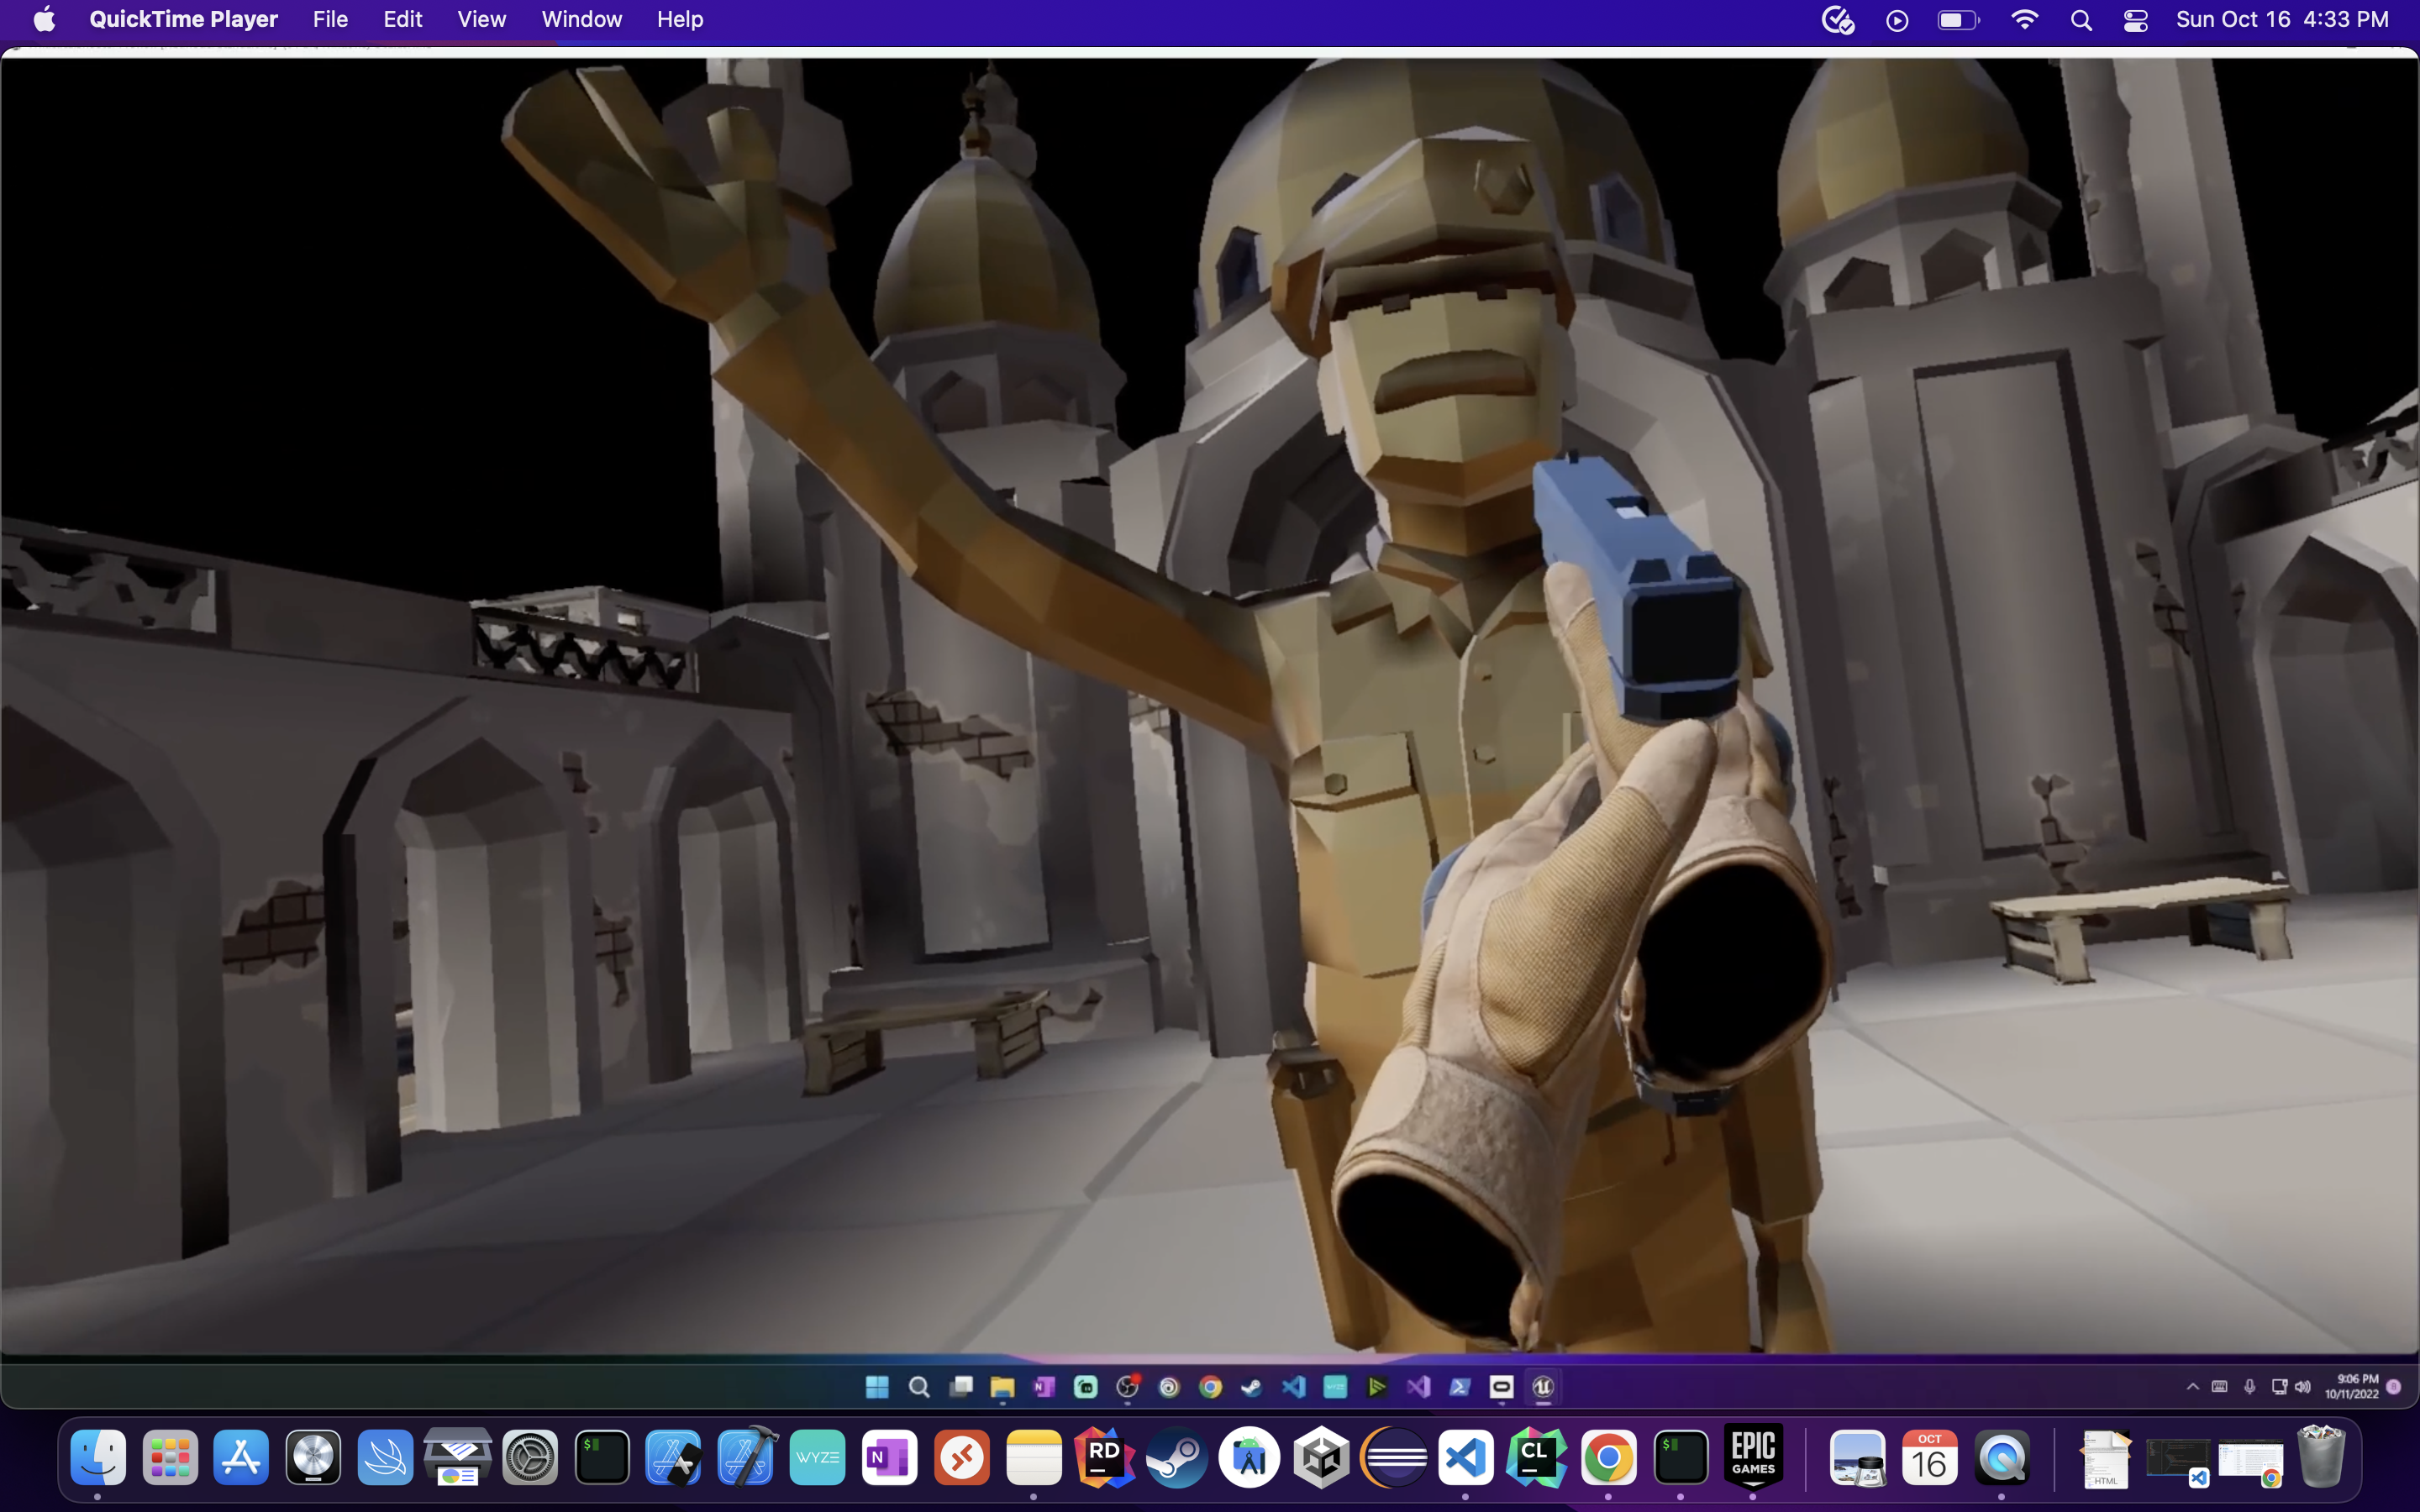Open the Terminal icon next to Epic Games

click(x=1681, y=1456)
